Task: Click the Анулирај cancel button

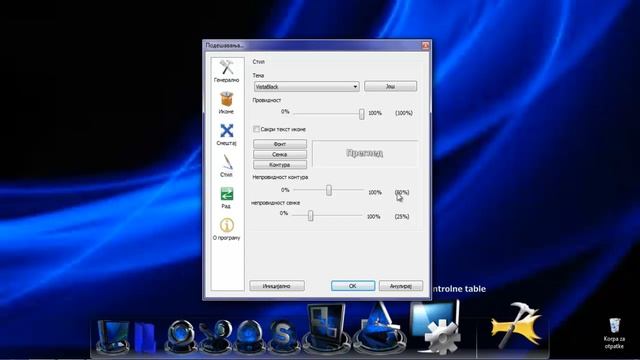Action: (401, 286)
